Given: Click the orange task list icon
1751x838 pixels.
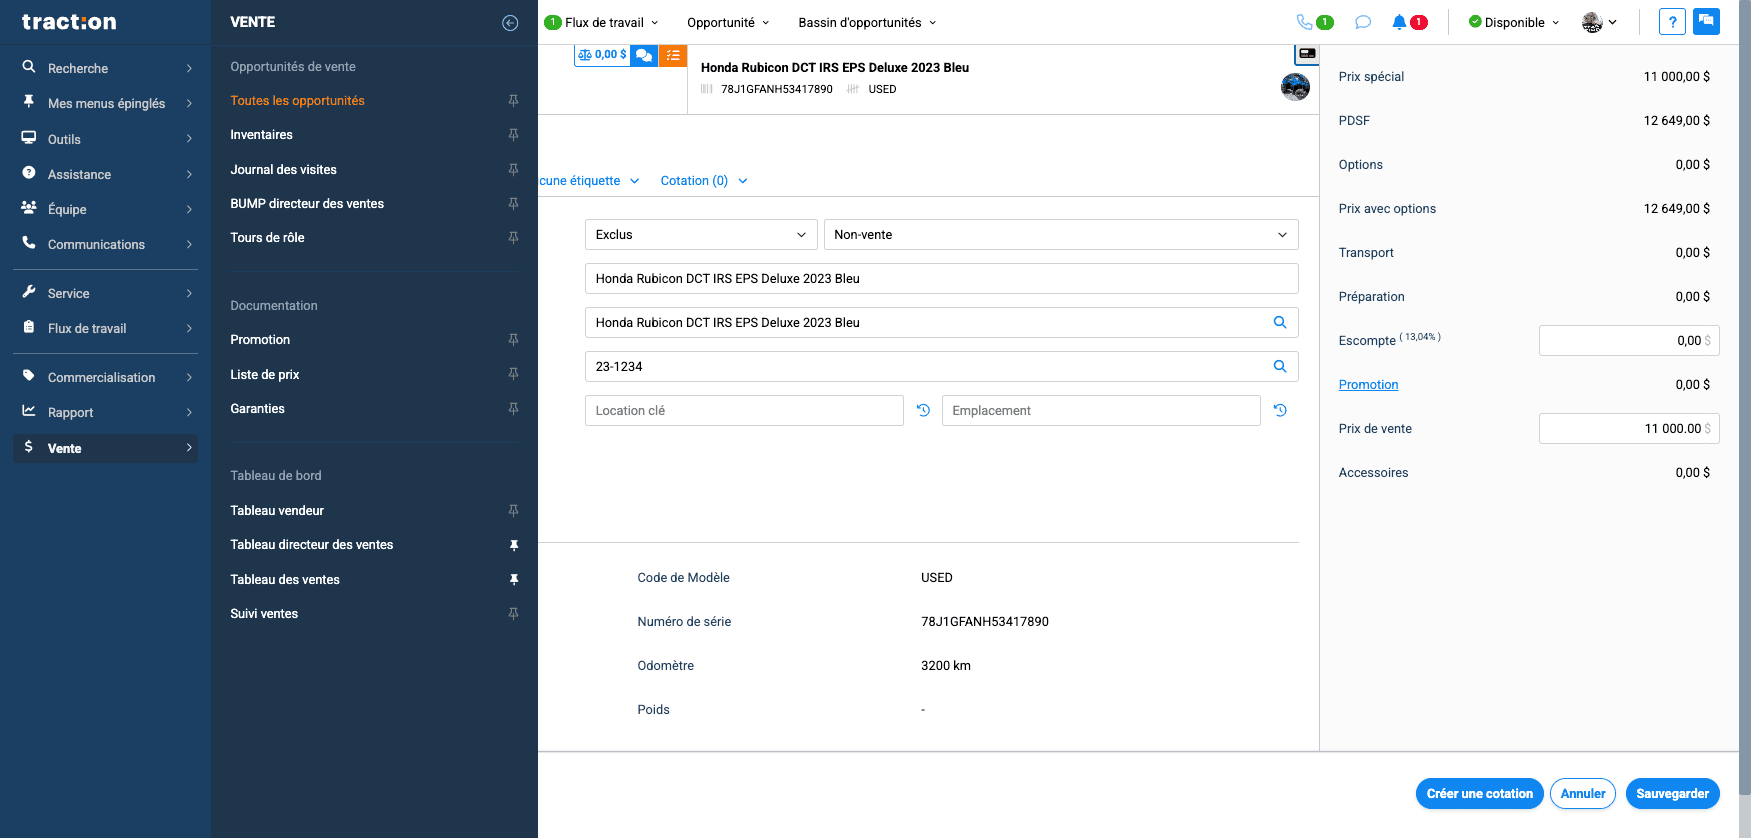Looking at the screenshot, I should (673, 55).
